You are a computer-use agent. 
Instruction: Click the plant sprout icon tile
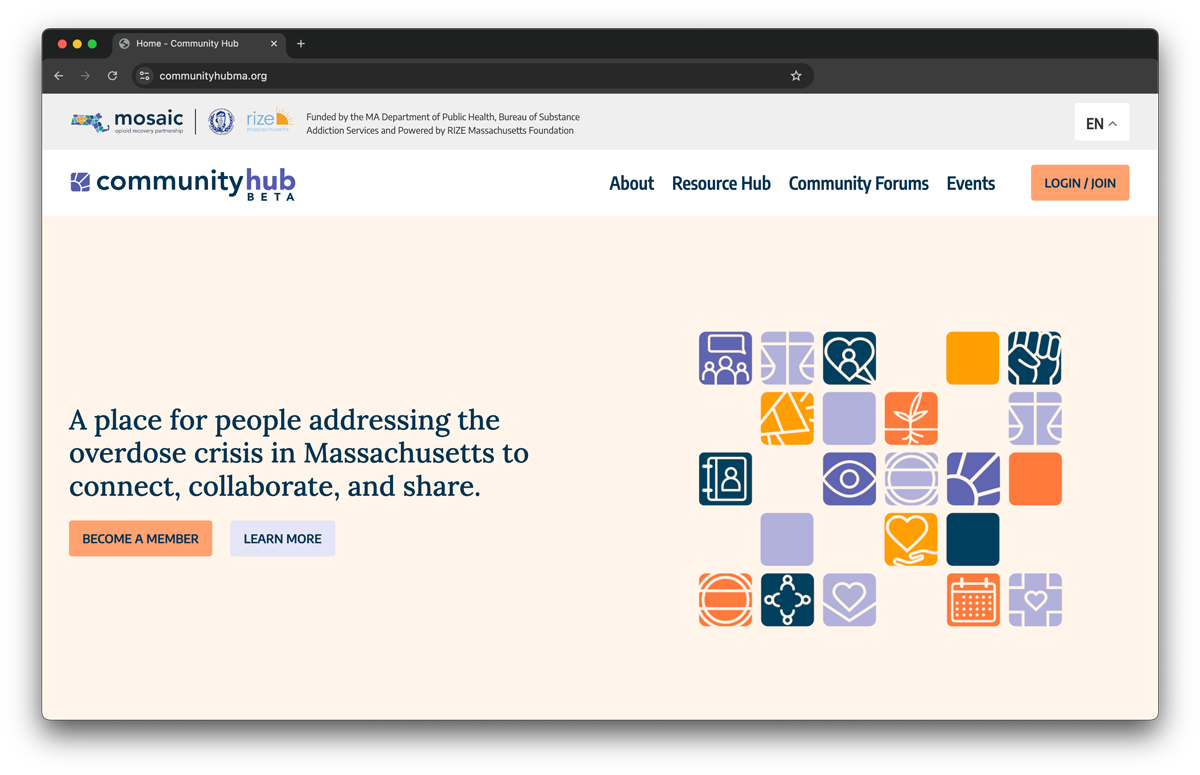point(910,418)
